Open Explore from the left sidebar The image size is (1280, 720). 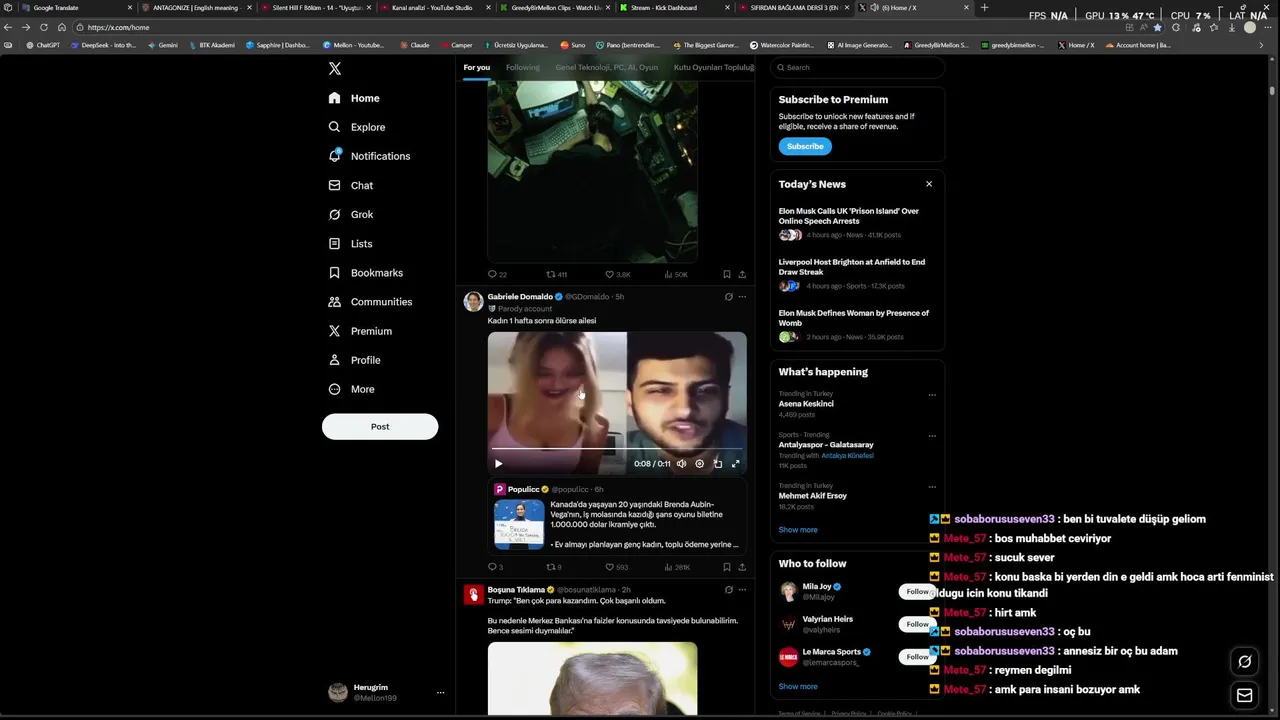click(x=357, y=127)
